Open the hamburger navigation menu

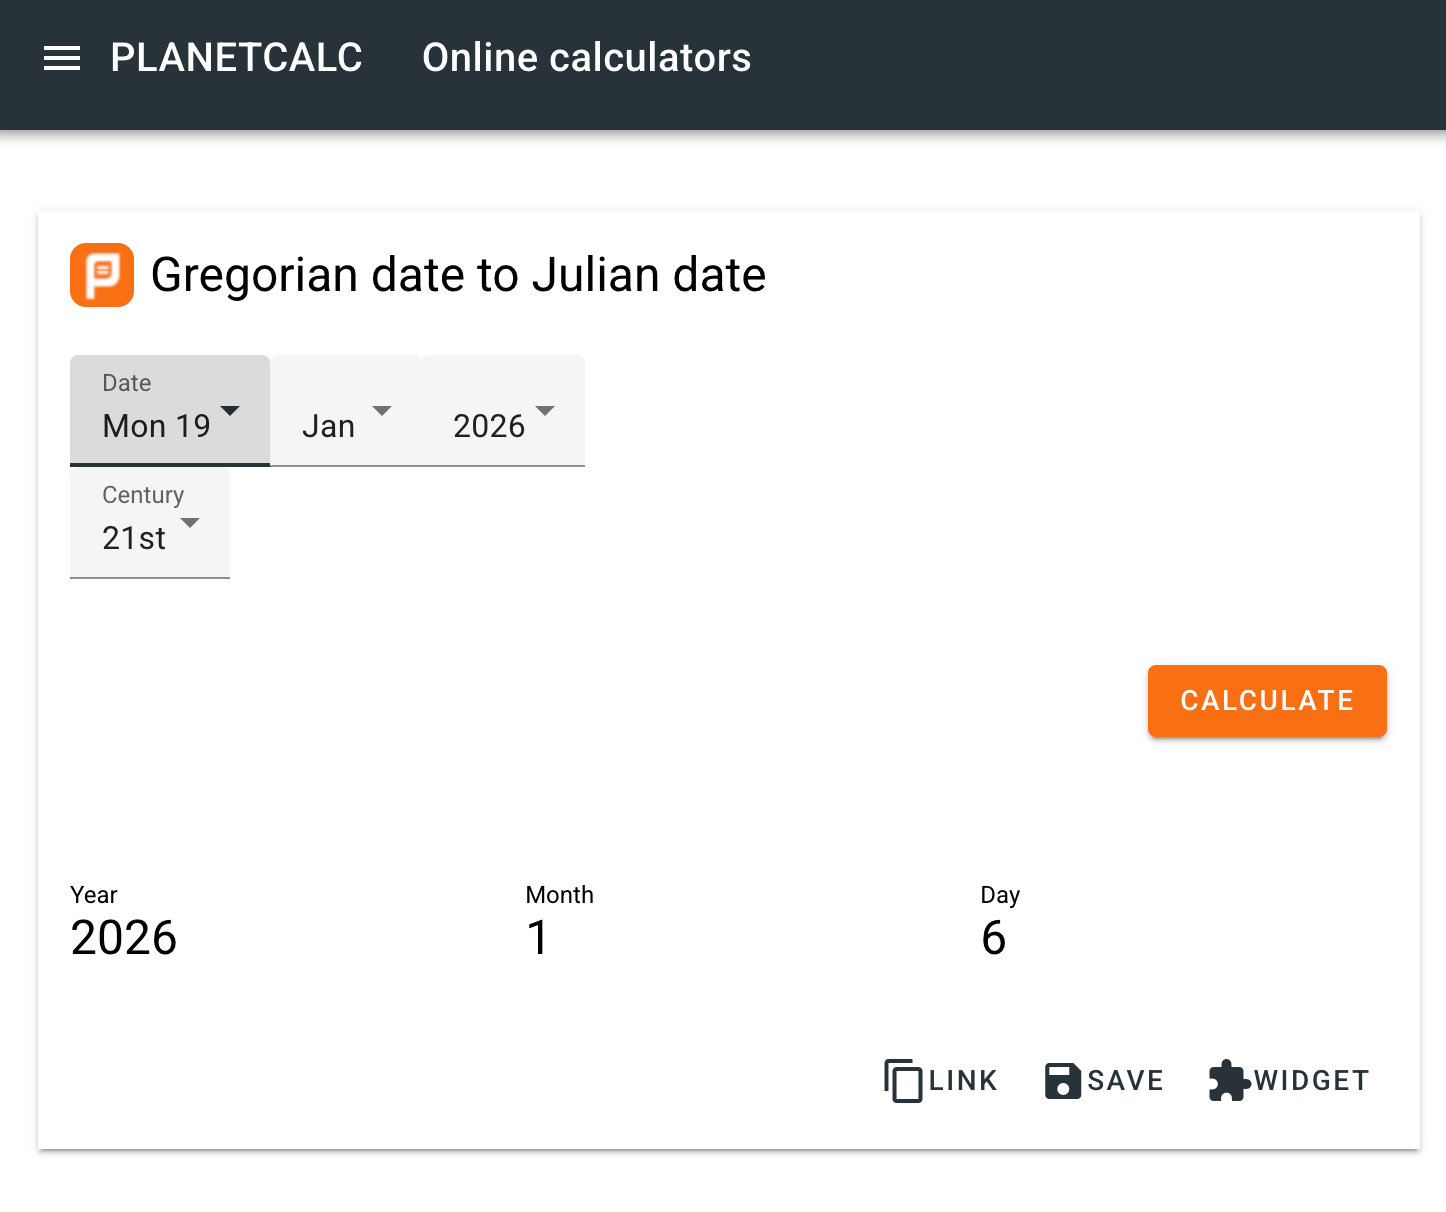(62, 58)
